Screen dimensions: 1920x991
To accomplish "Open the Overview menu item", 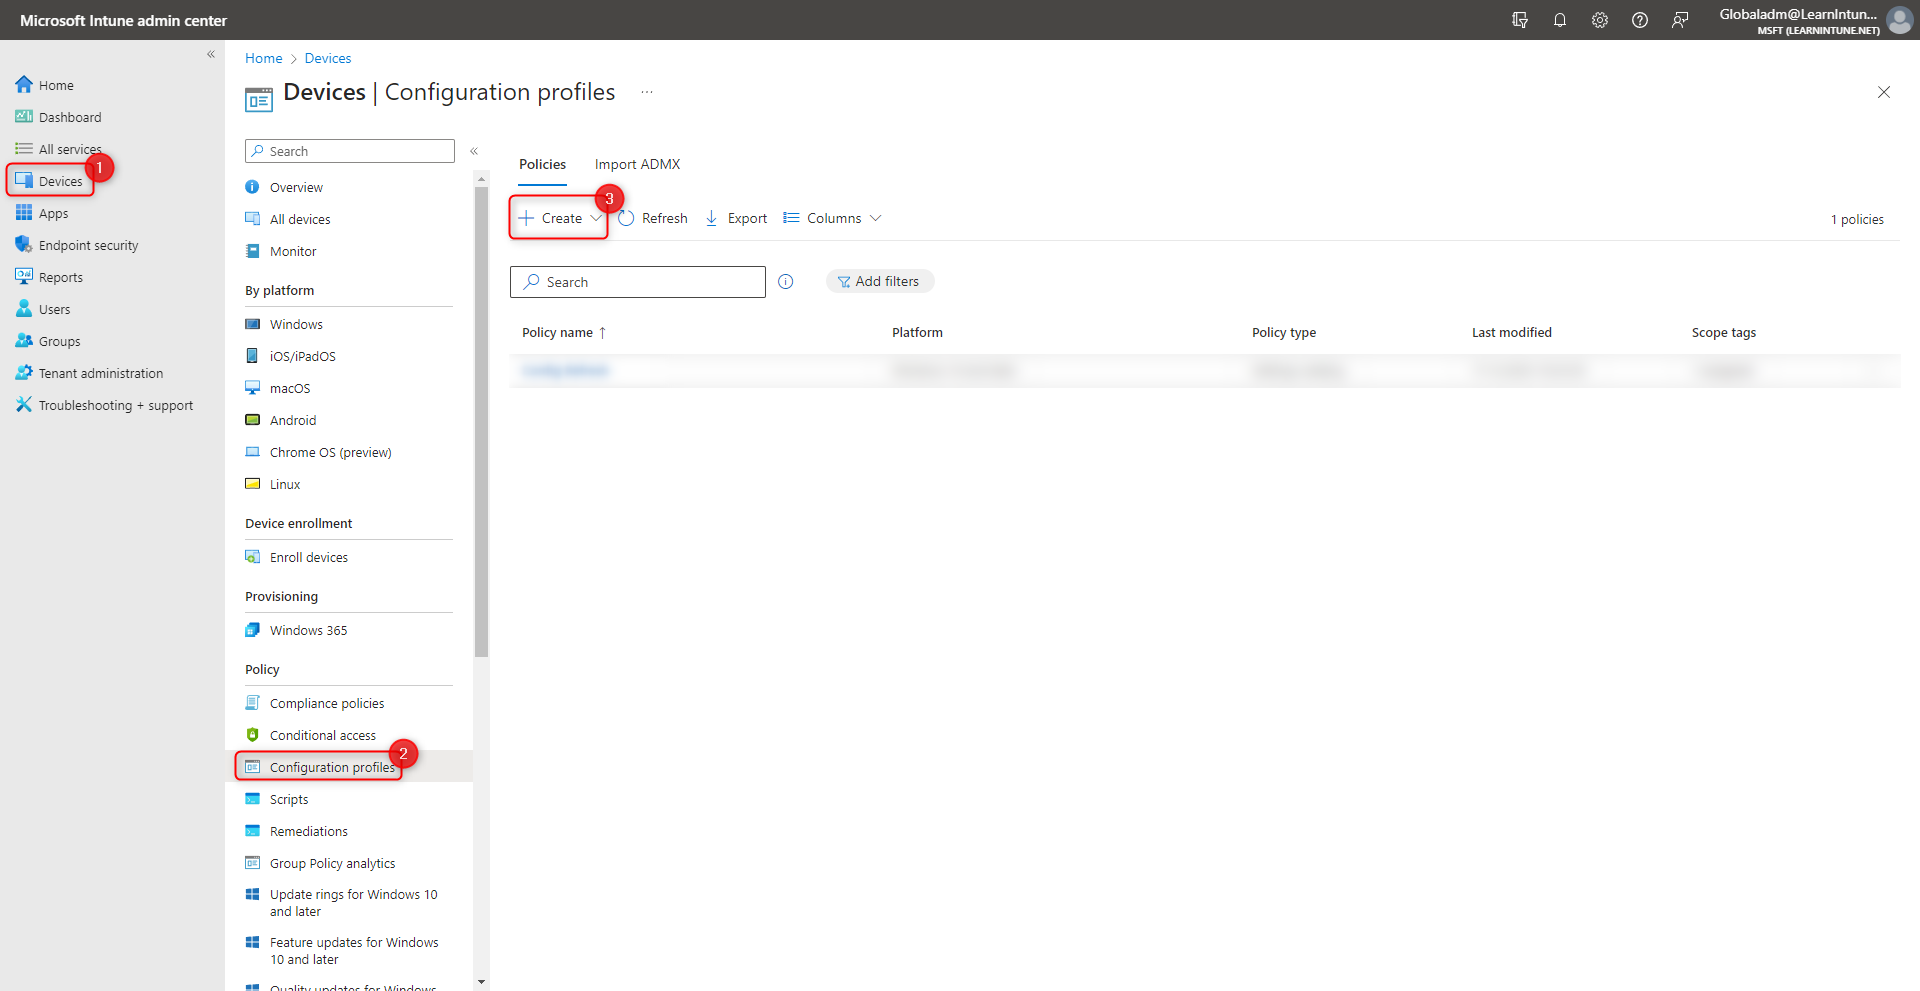I will (x=296, y=187).
